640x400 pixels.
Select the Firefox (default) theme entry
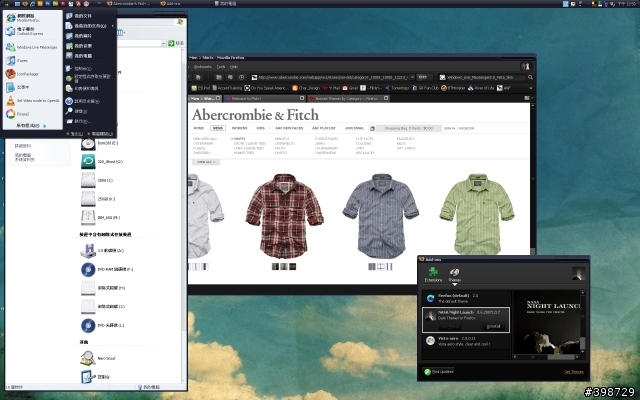[466, 298]
